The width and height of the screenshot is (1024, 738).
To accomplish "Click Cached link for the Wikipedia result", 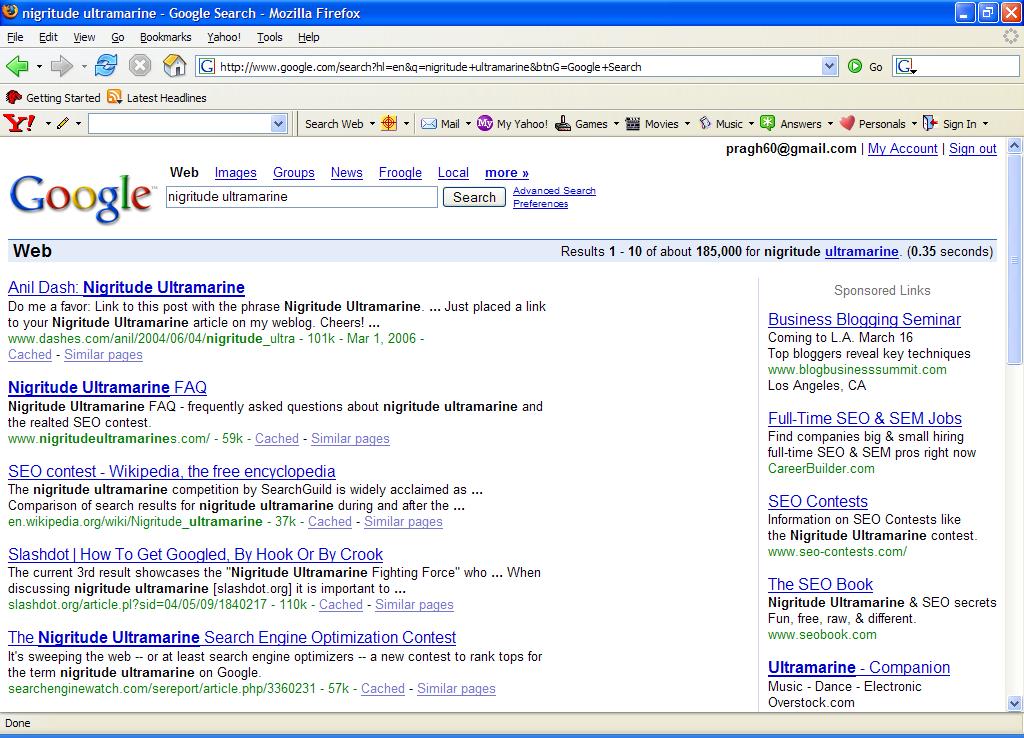I will [x=330, y=521].
